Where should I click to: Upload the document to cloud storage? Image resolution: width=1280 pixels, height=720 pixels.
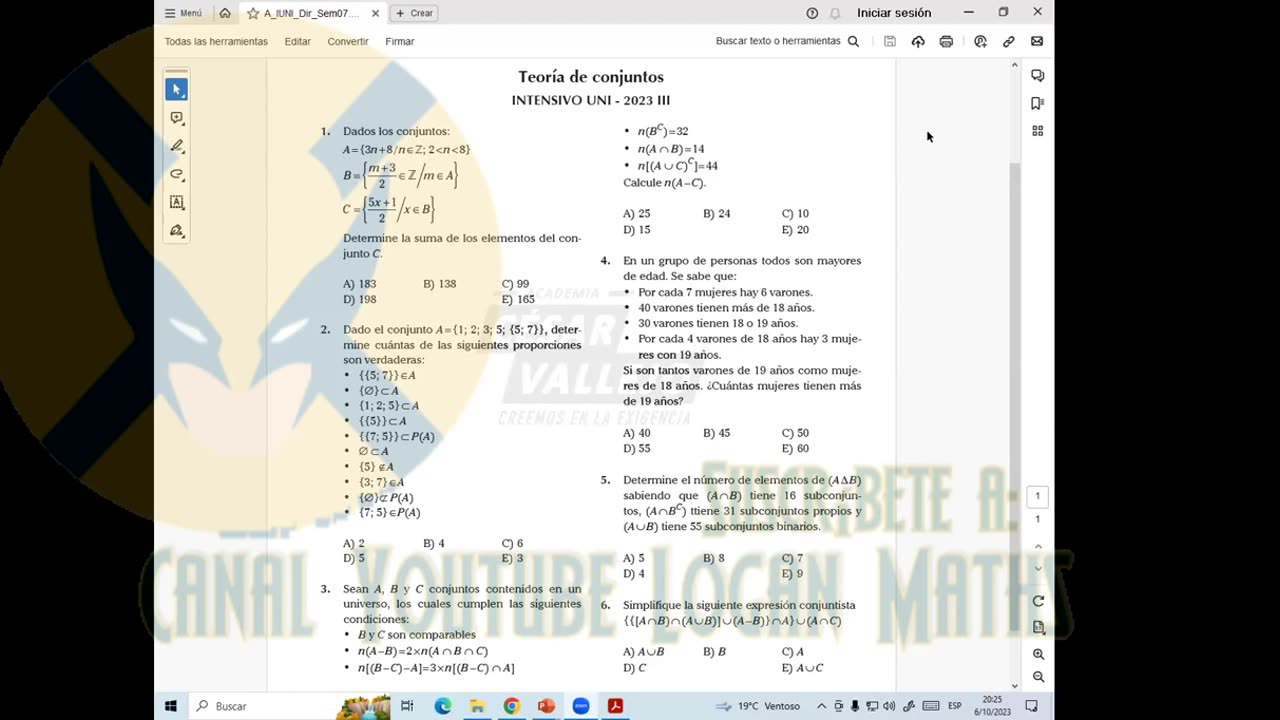918,41
